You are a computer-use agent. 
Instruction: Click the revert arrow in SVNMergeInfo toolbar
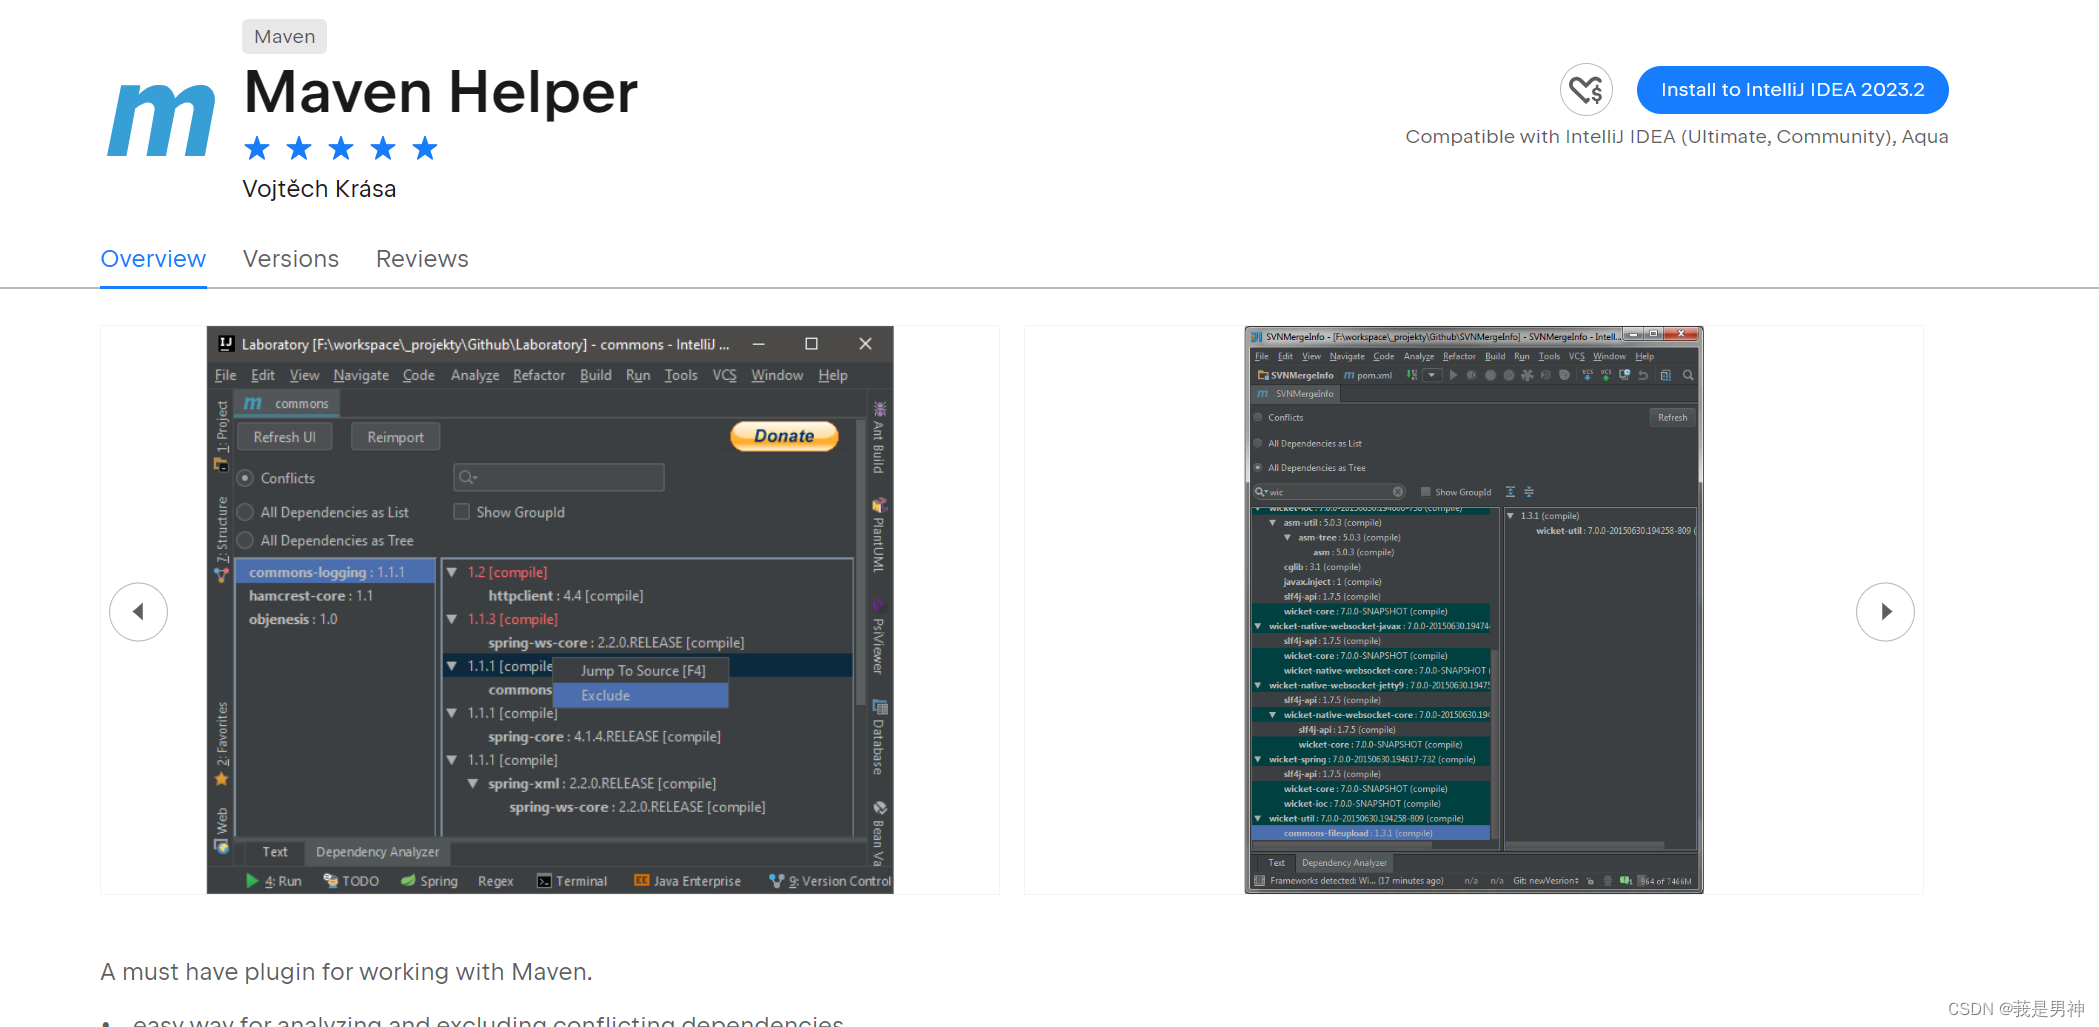(x=1643, y=376)
